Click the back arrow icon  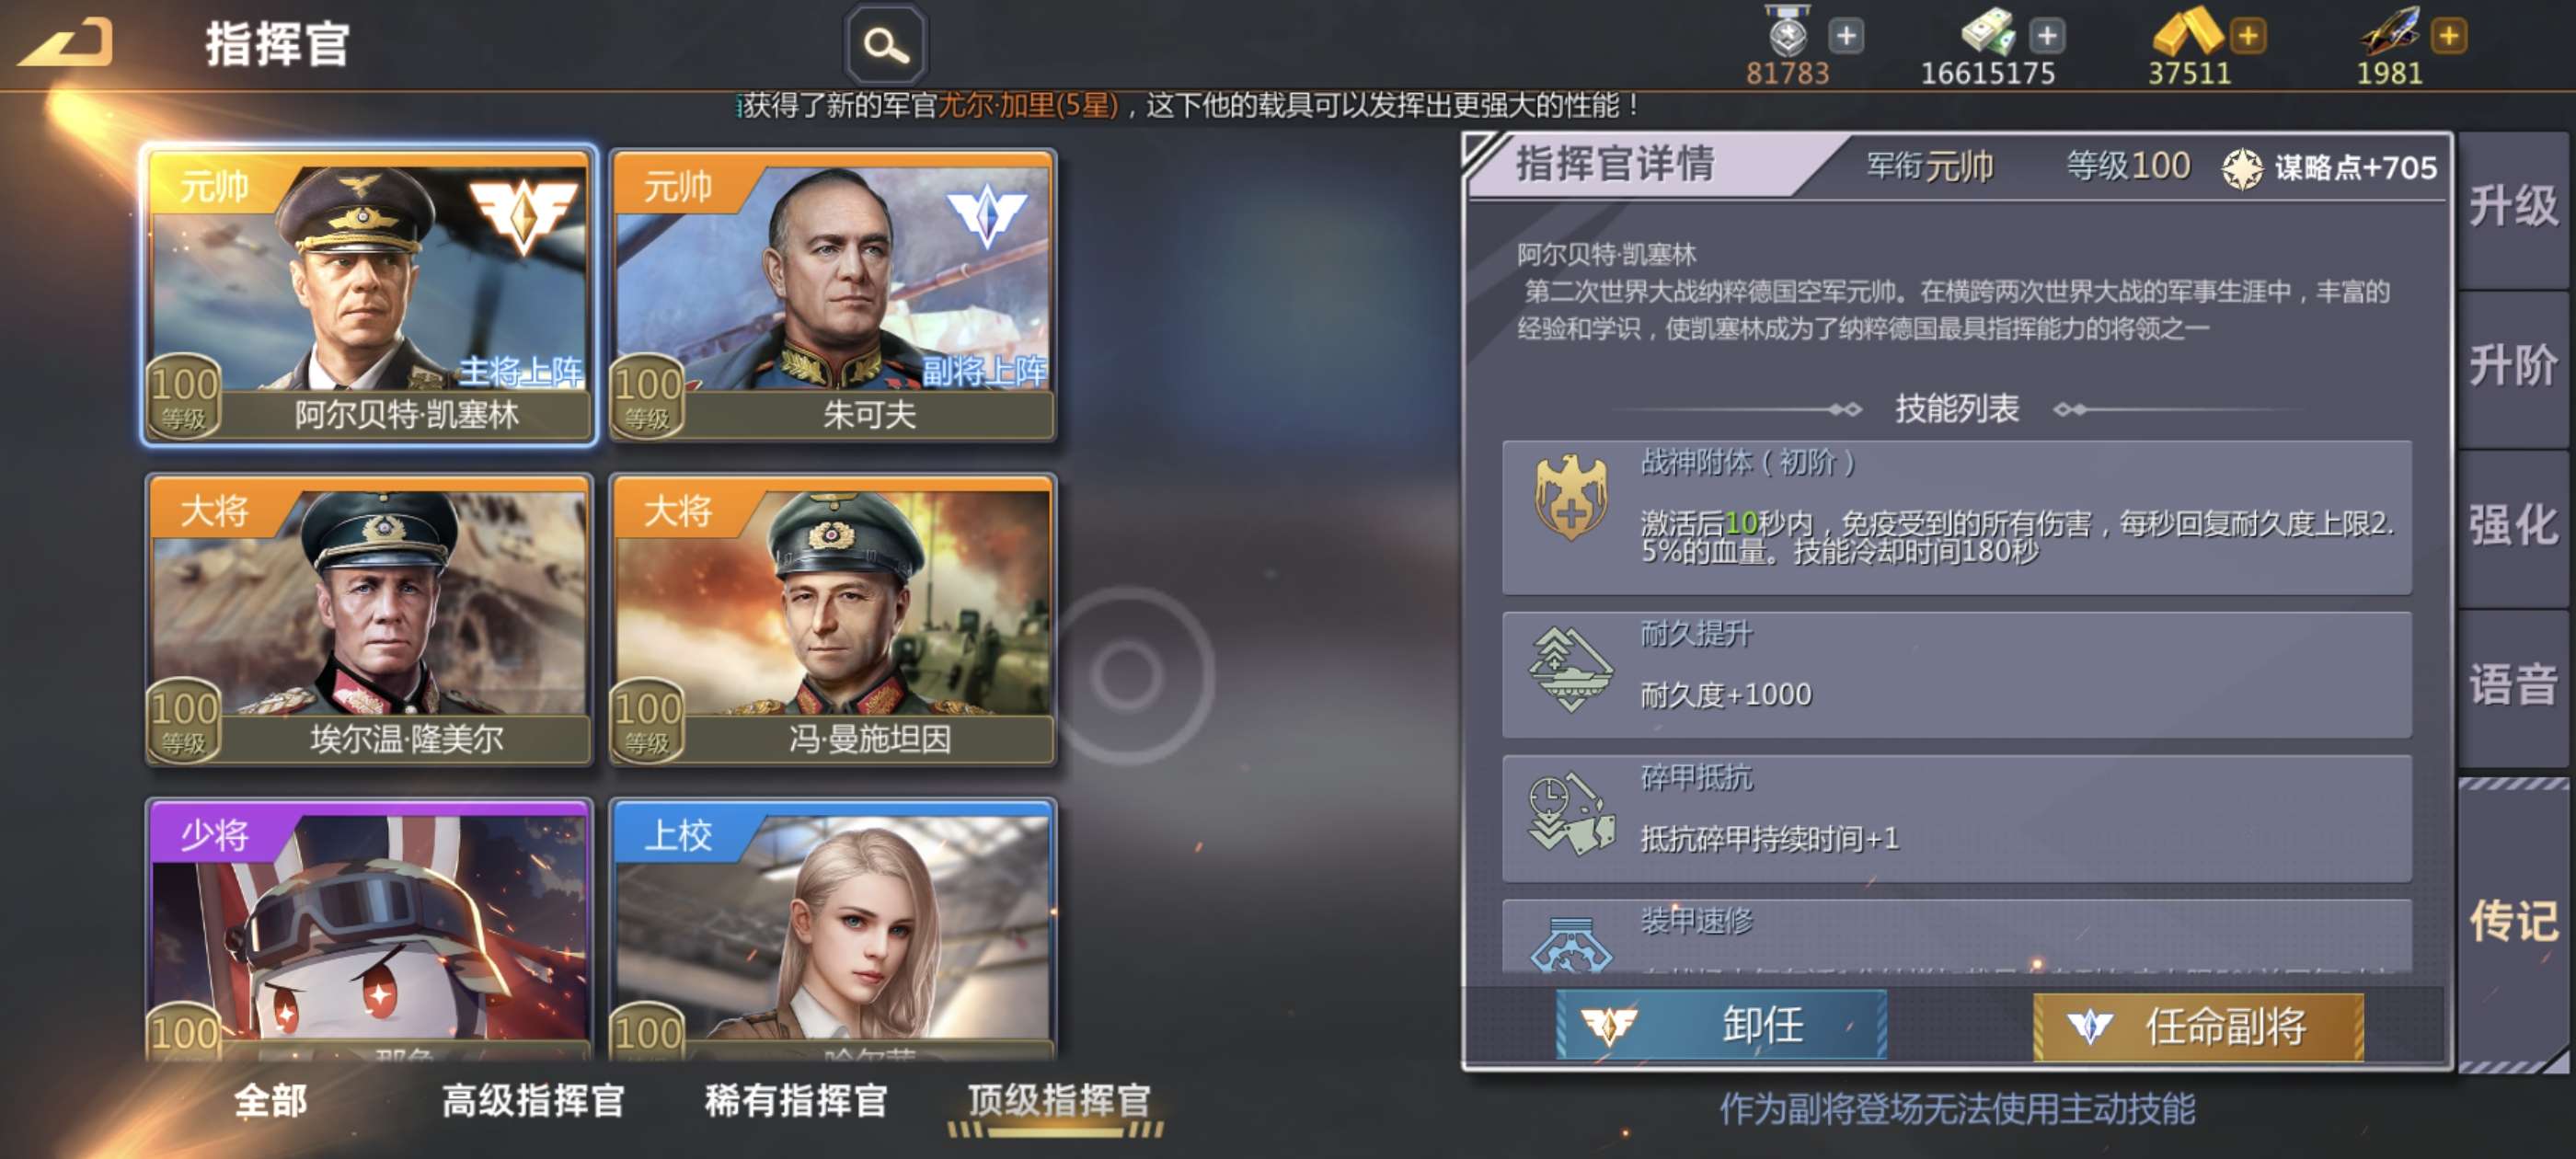[66, 44]
